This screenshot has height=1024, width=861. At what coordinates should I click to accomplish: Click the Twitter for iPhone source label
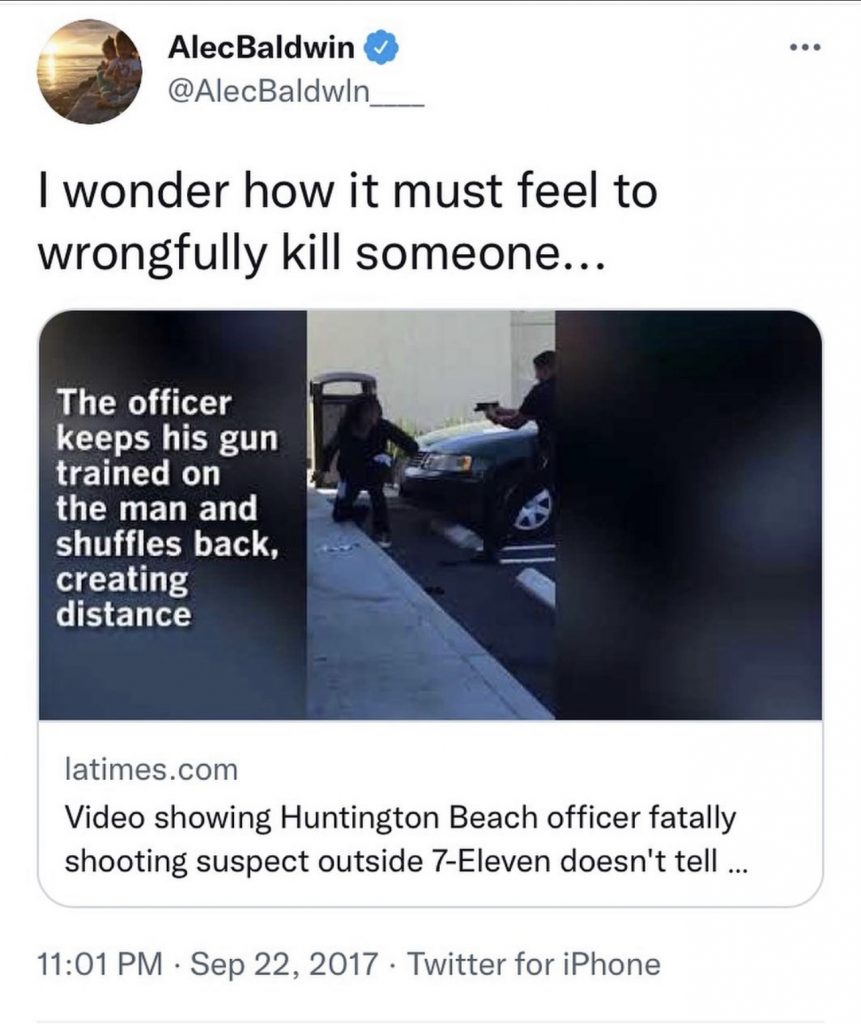click(x=534, y=964)
